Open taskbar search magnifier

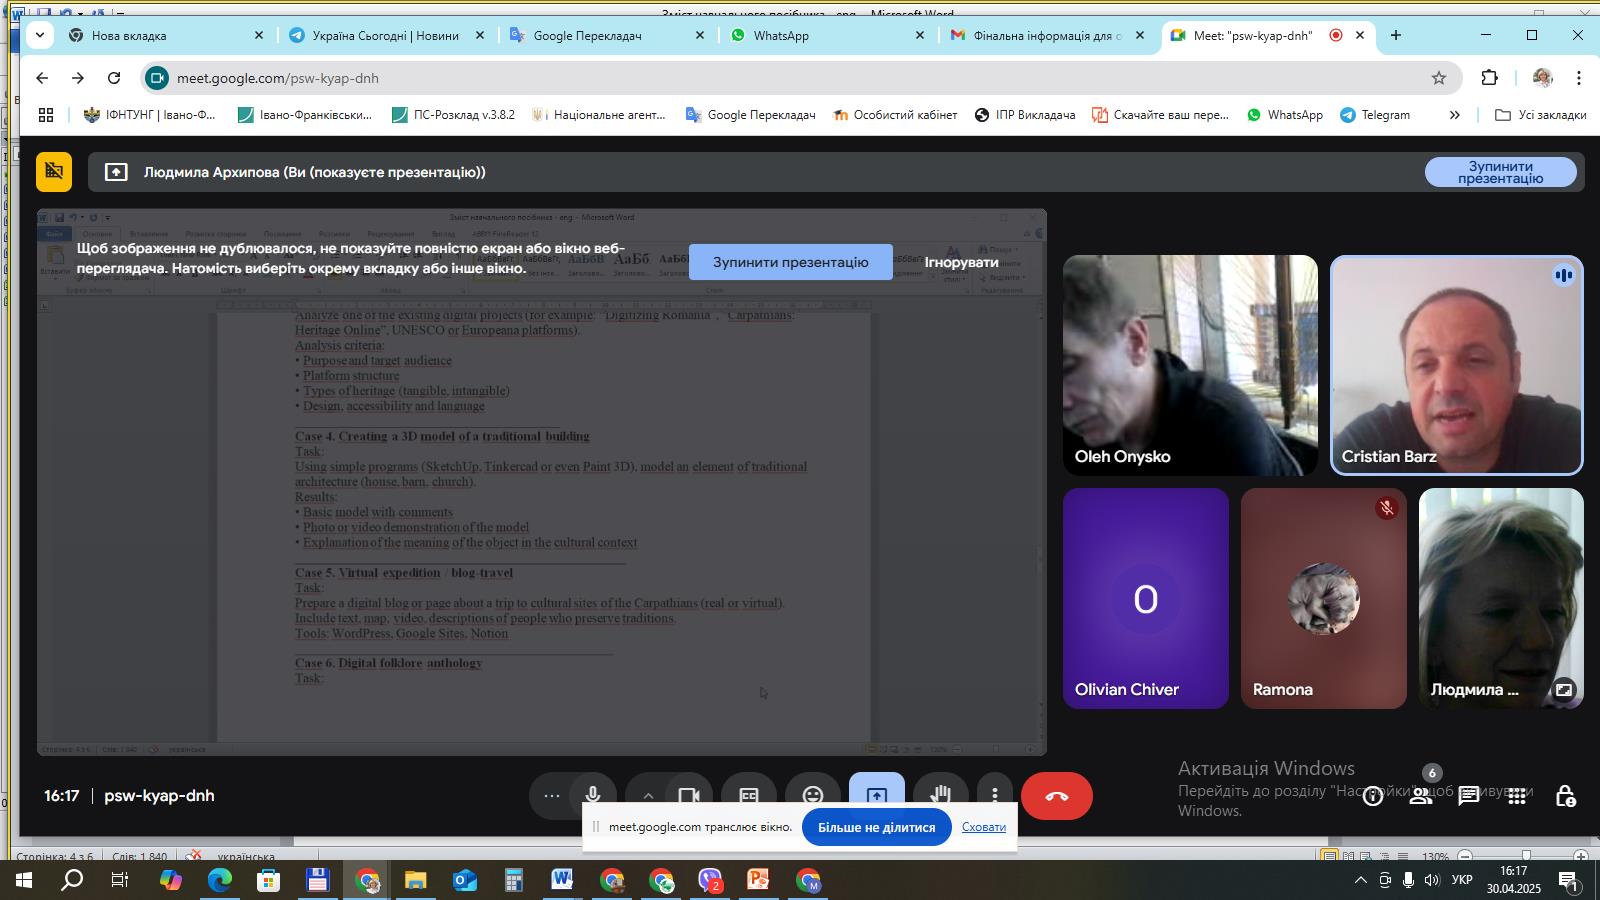click(x=72, y=881)
